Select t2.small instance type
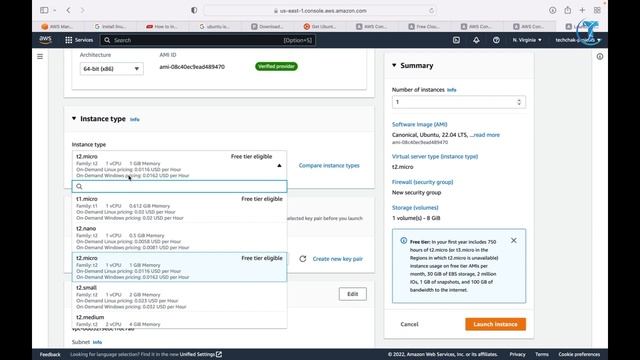The width and height of the screenshot is (640, 360). (x=180, y=297)
